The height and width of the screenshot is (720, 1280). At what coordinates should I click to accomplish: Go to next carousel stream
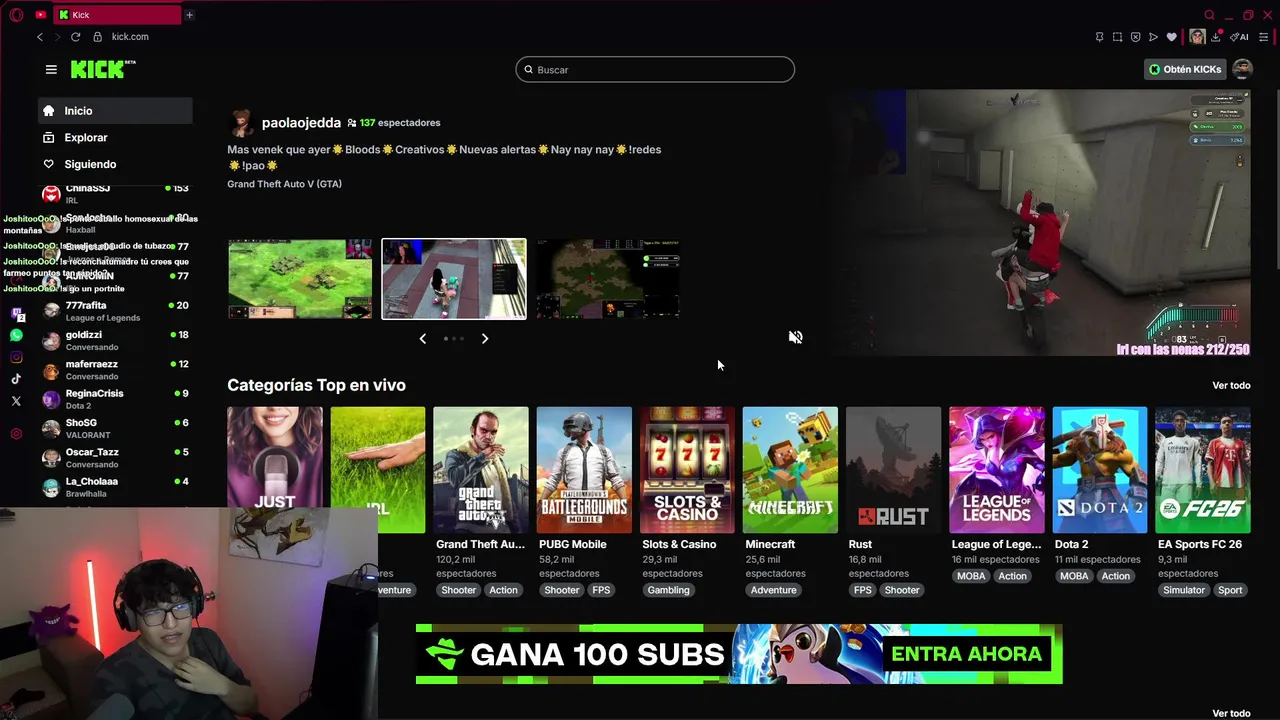click(x=485, y=339)
